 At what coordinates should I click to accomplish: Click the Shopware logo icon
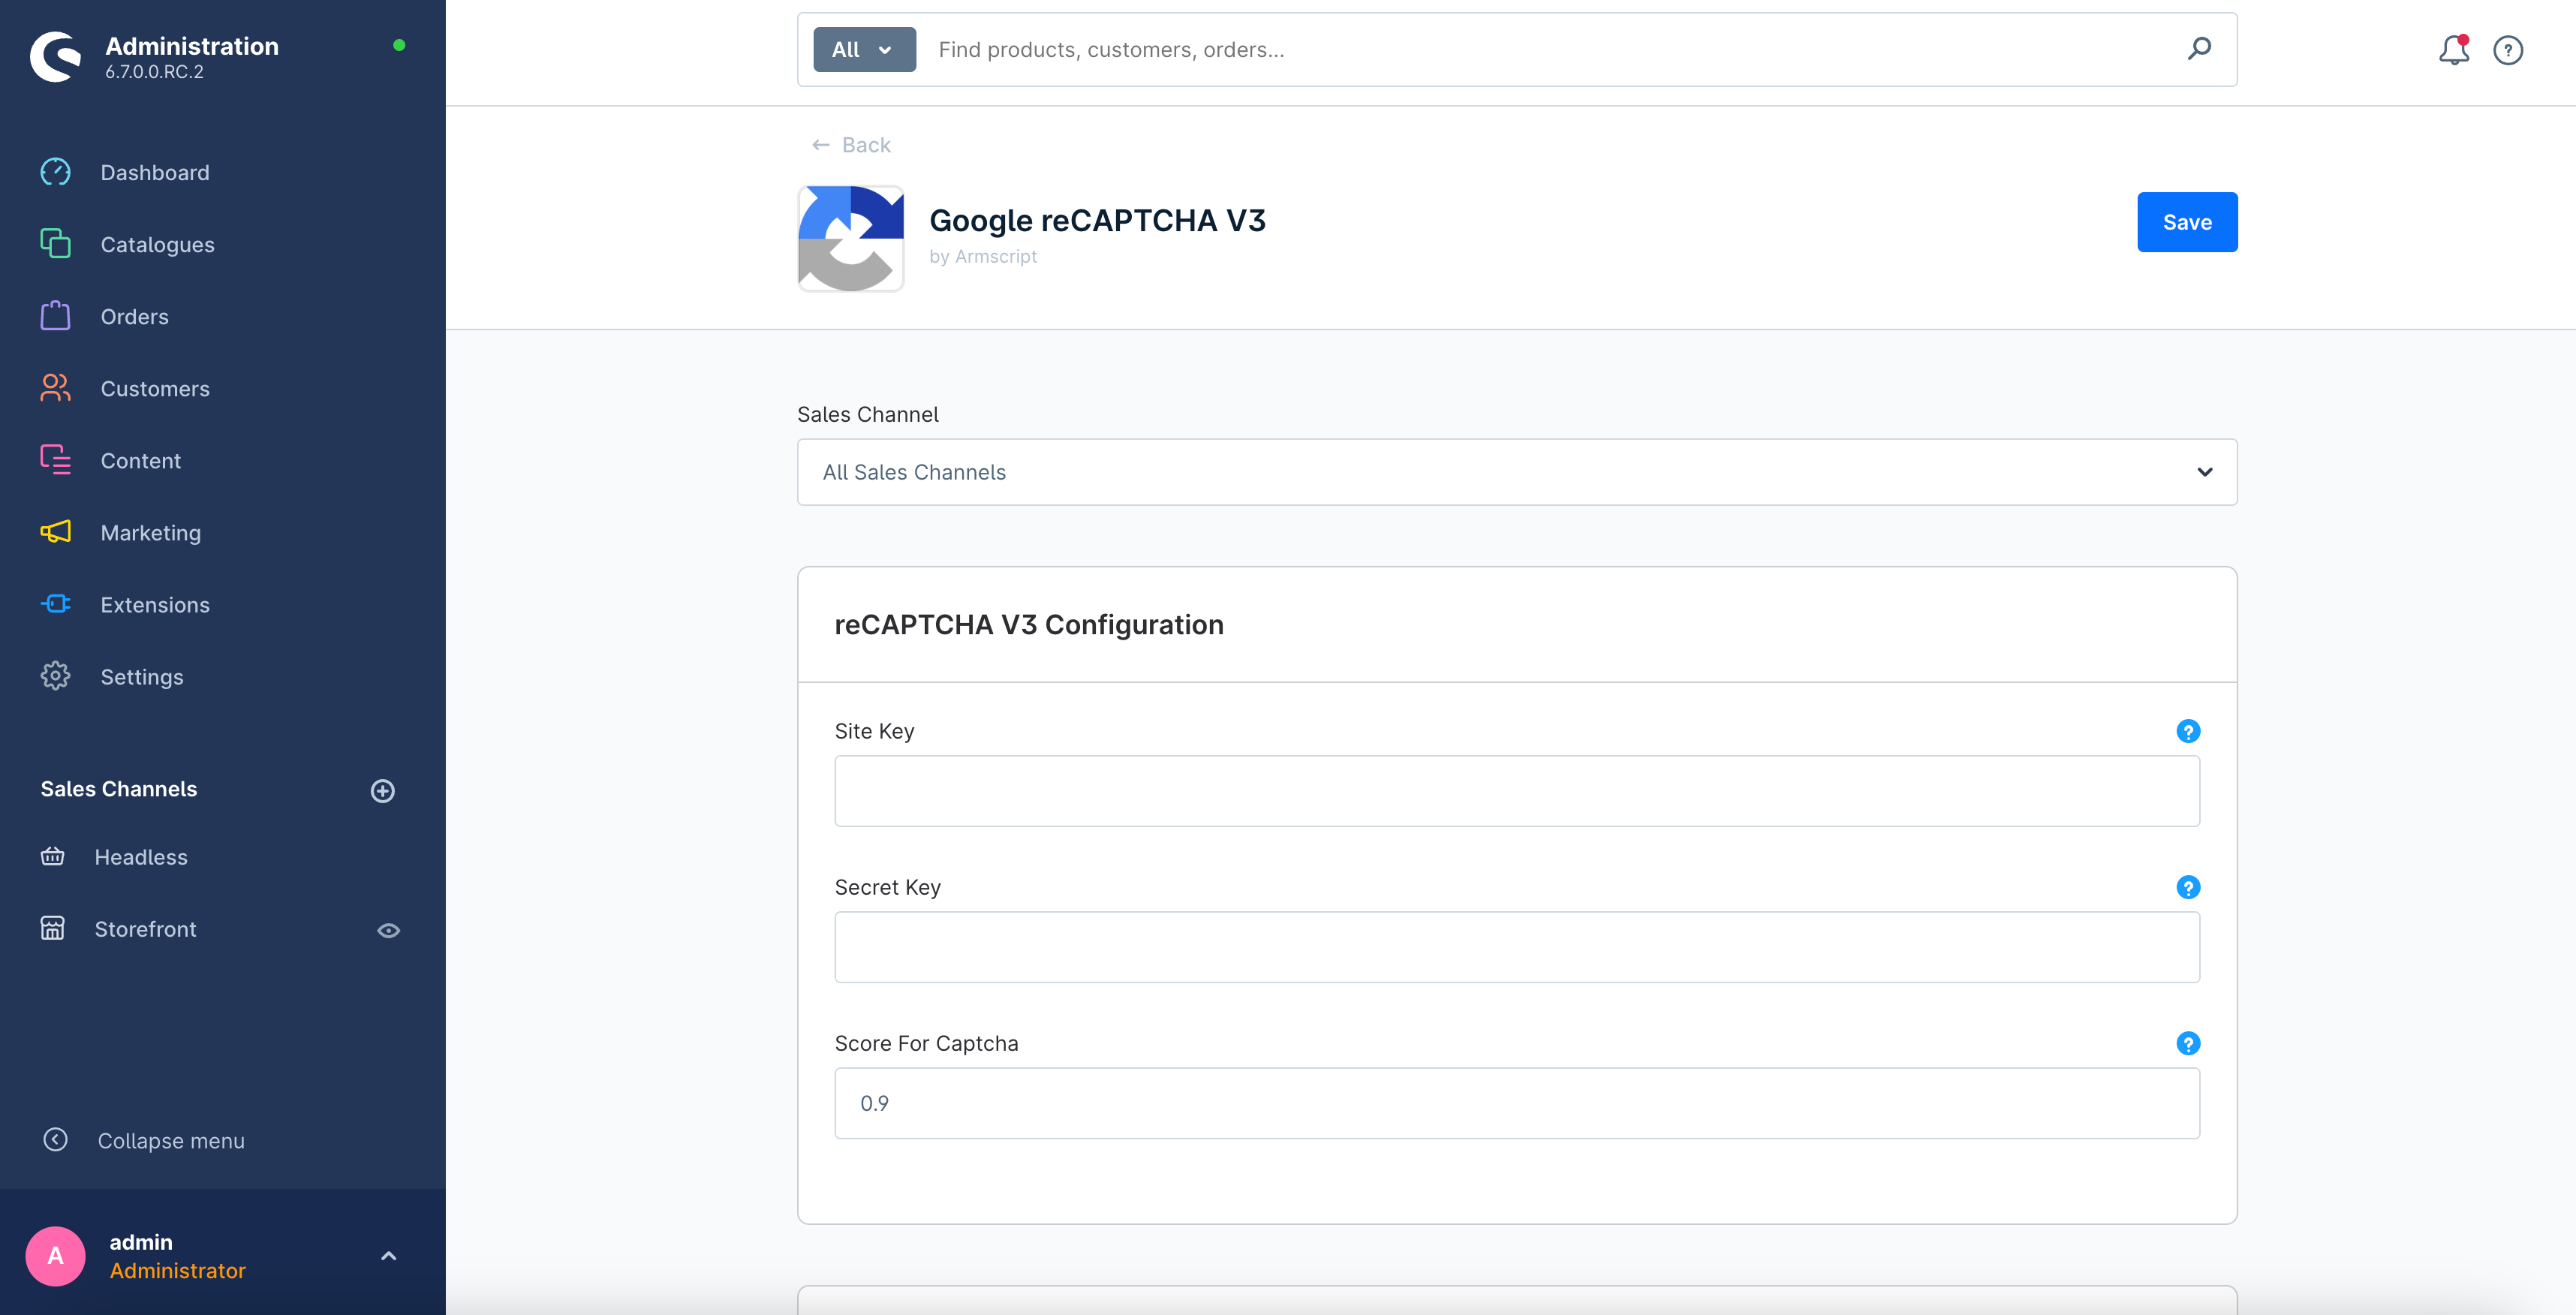(x=55, y=57)
